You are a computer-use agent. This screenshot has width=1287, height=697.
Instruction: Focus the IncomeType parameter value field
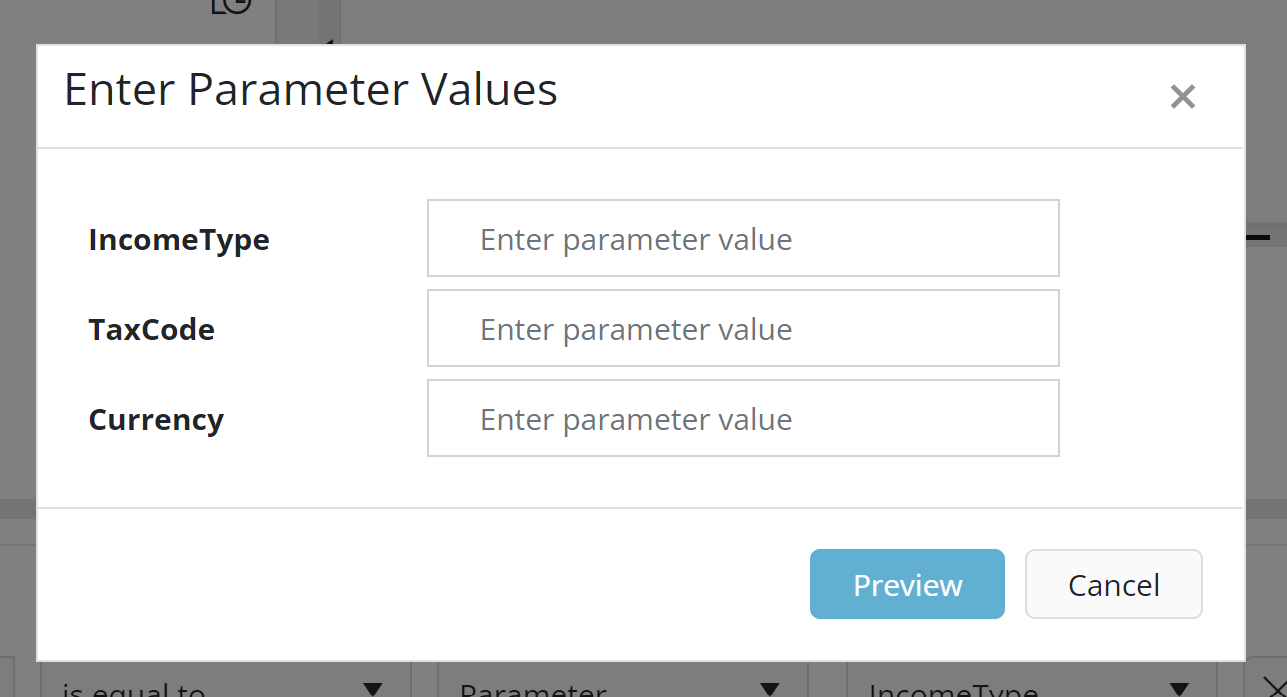tap(742, 238)
